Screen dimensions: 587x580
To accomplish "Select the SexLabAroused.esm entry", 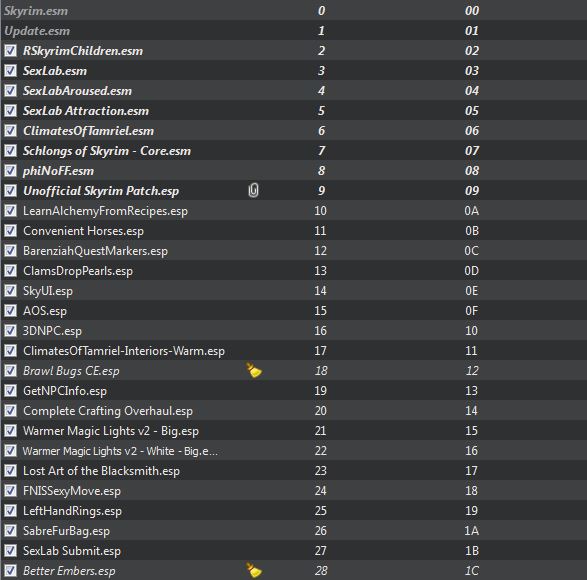I will click(77, 91).
